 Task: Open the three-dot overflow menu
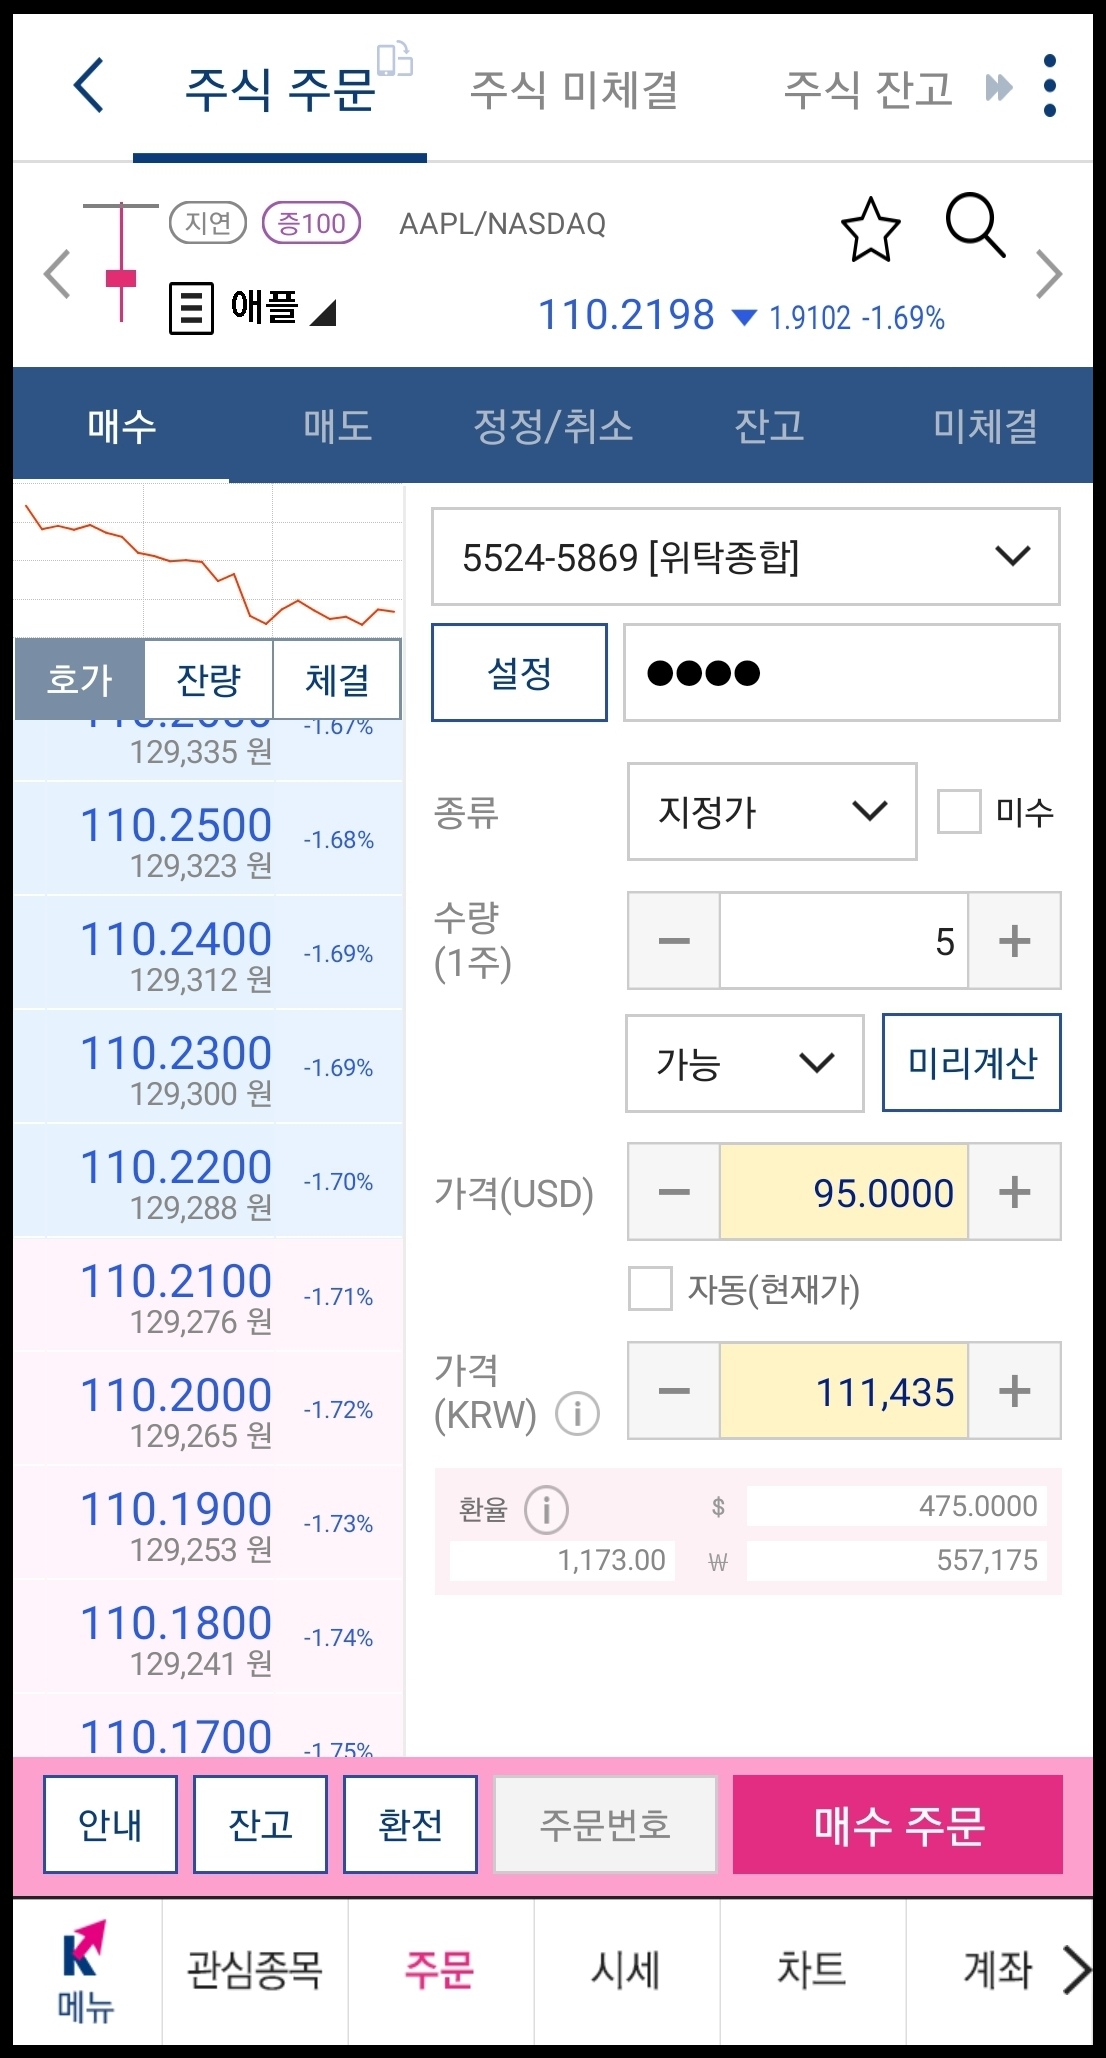1049,86
